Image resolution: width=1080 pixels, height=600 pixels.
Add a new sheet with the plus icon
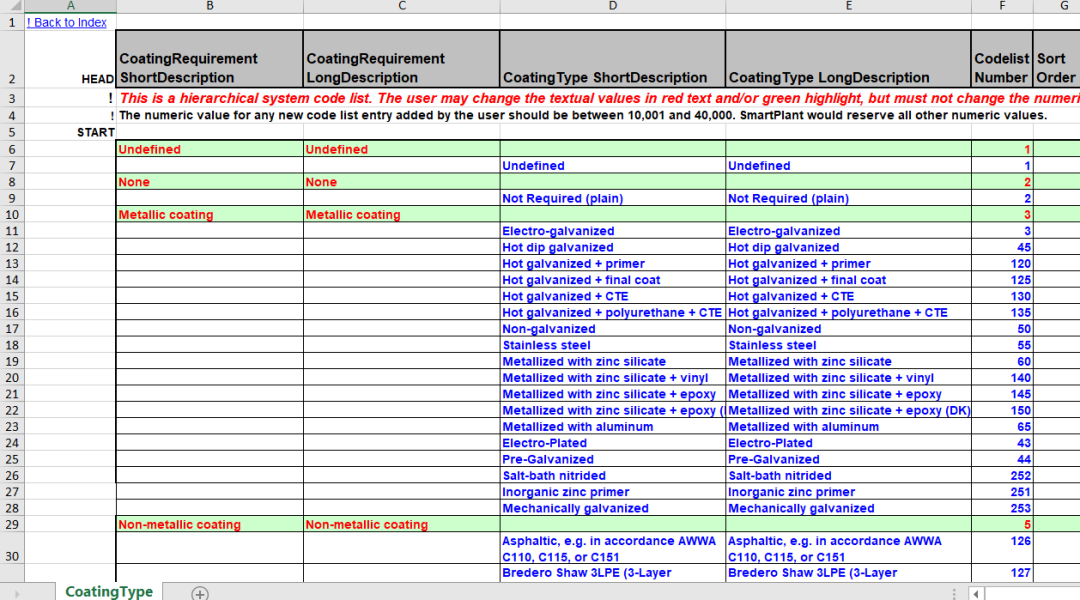pos(200,593)
